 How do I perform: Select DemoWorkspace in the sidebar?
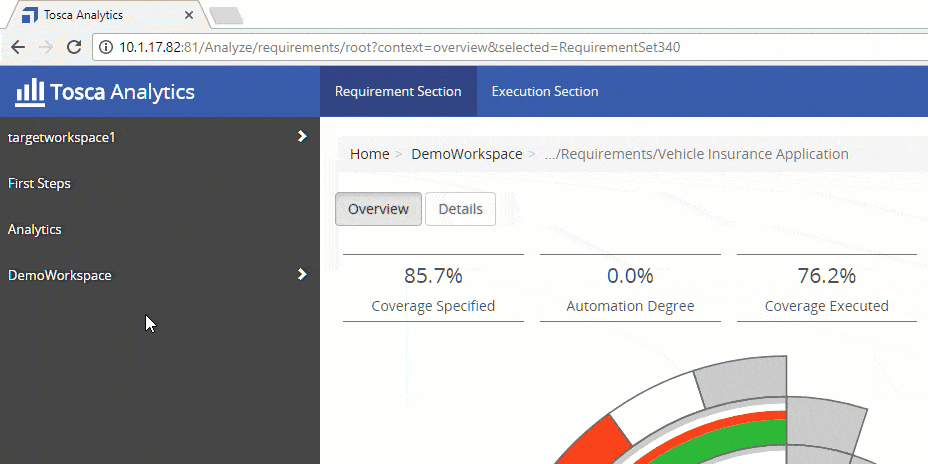click(x=59, y=275)
